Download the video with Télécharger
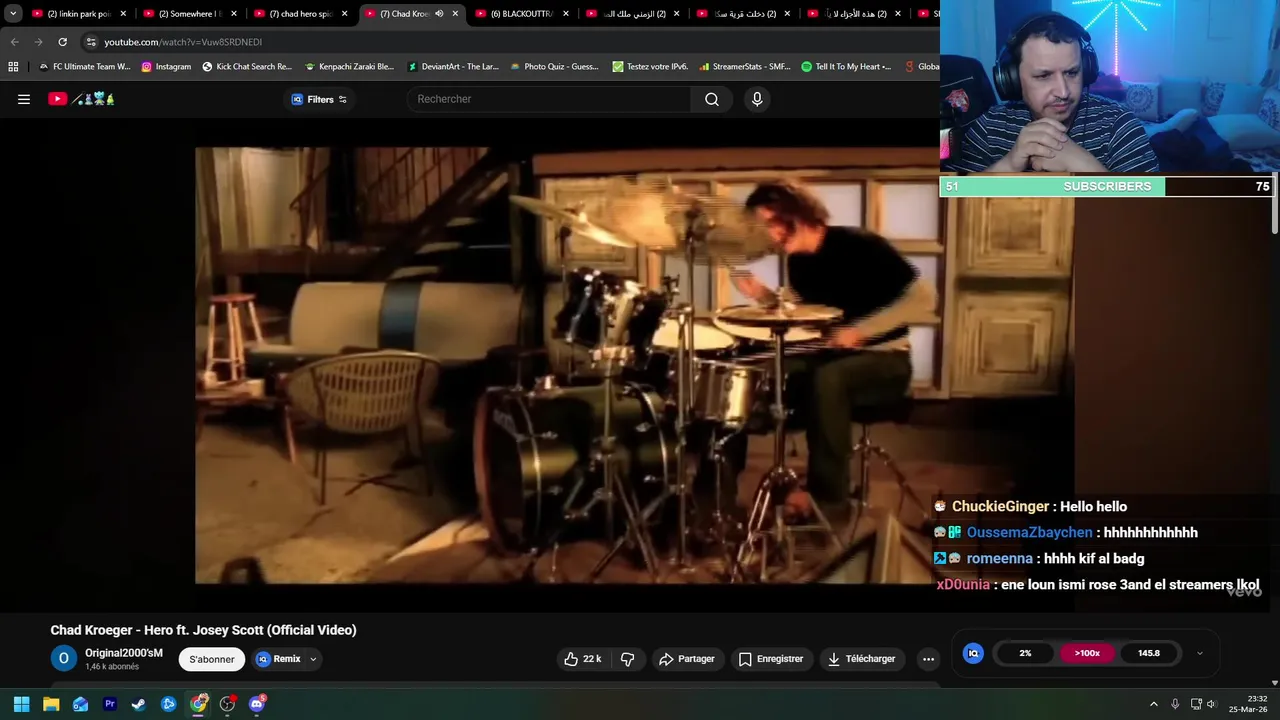 [861, 659]
